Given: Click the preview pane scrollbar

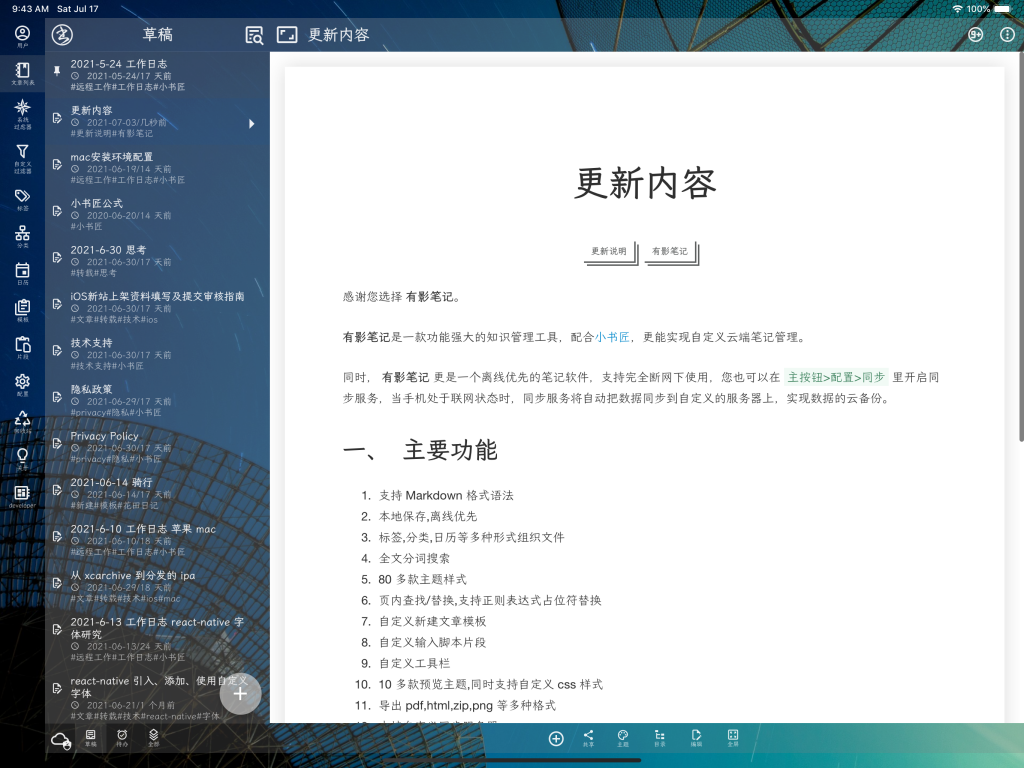Looking at the screenshot, I should 1021,248.
